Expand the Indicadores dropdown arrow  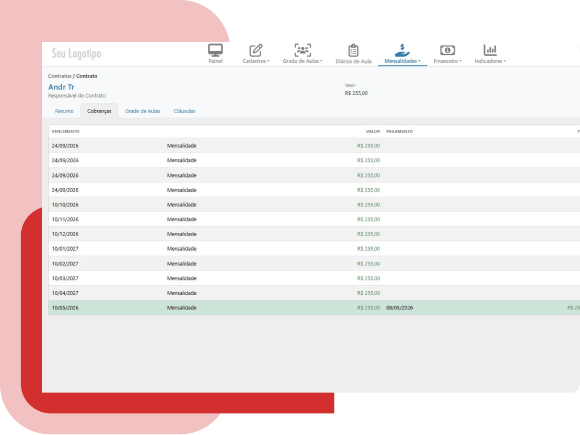pos(505,61)
